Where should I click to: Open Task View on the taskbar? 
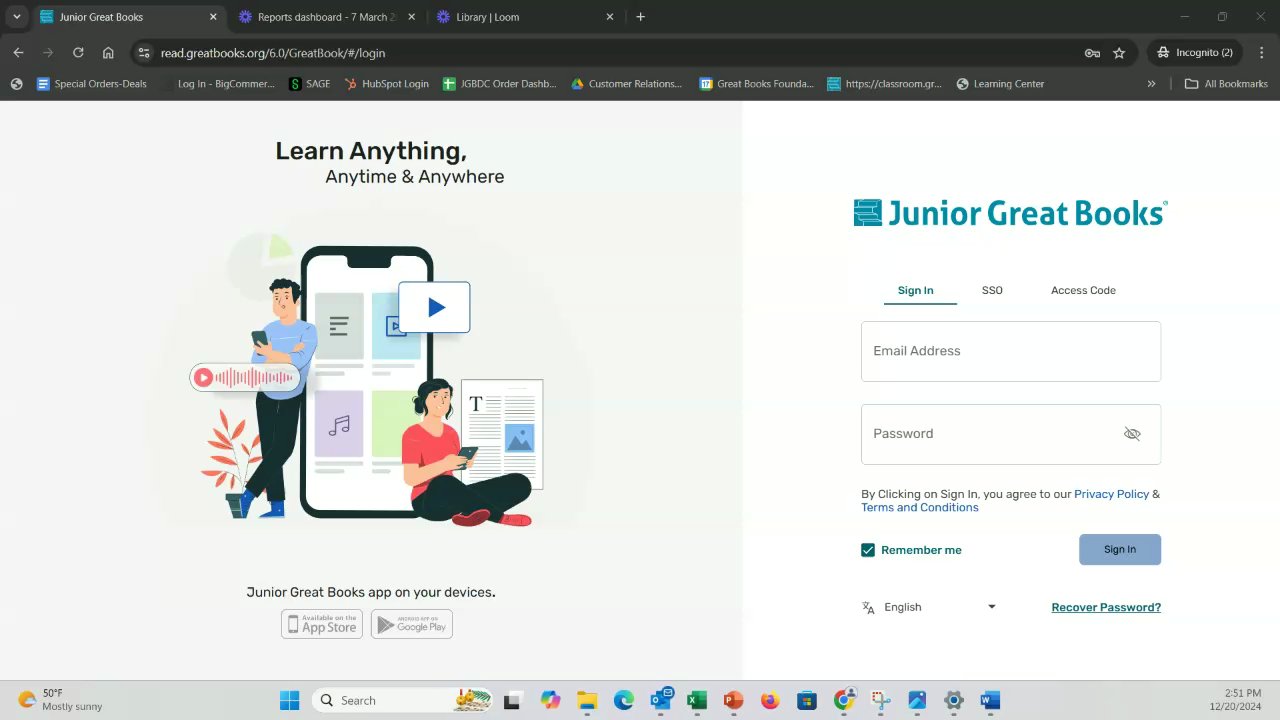(513, 700)
